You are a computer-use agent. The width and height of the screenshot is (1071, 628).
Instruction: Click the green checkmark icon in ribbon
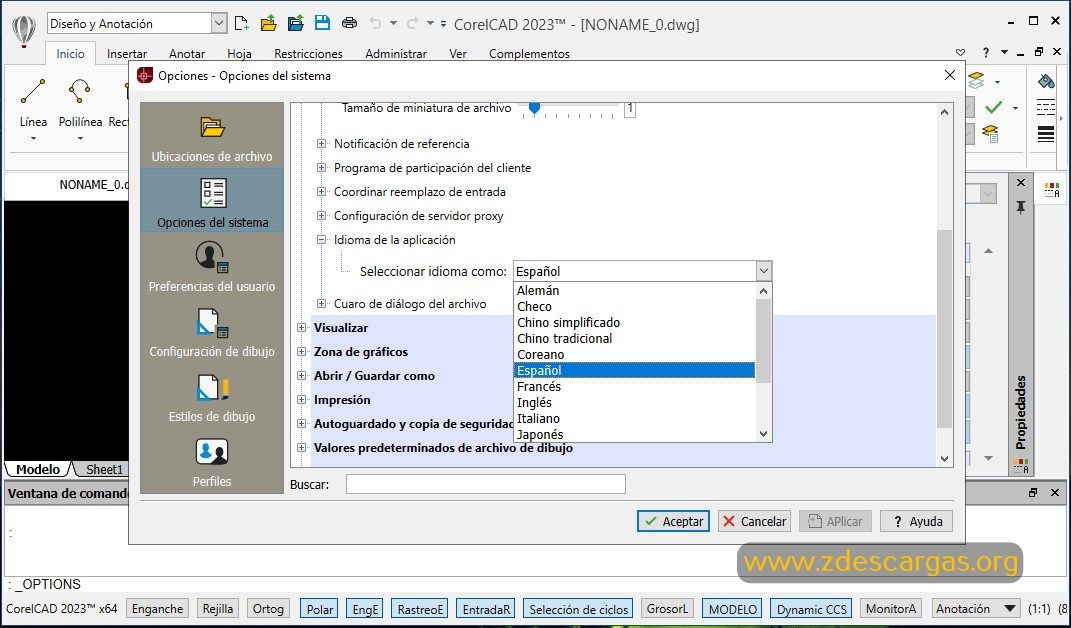click(994, 107)
